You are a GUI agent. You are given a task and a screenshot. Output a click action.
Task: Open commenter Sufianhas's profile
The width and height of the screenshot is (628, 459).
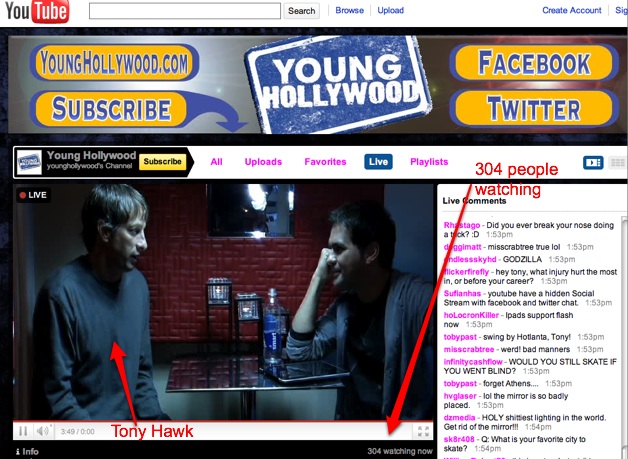pos(462,294)
